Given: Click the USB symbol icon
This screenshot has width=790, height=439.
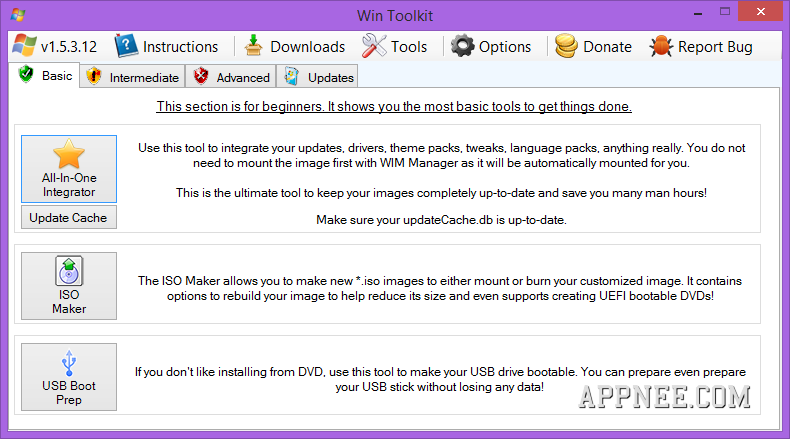Looking at the screenshot, I should pyautogui.click(x=69, y=363).
